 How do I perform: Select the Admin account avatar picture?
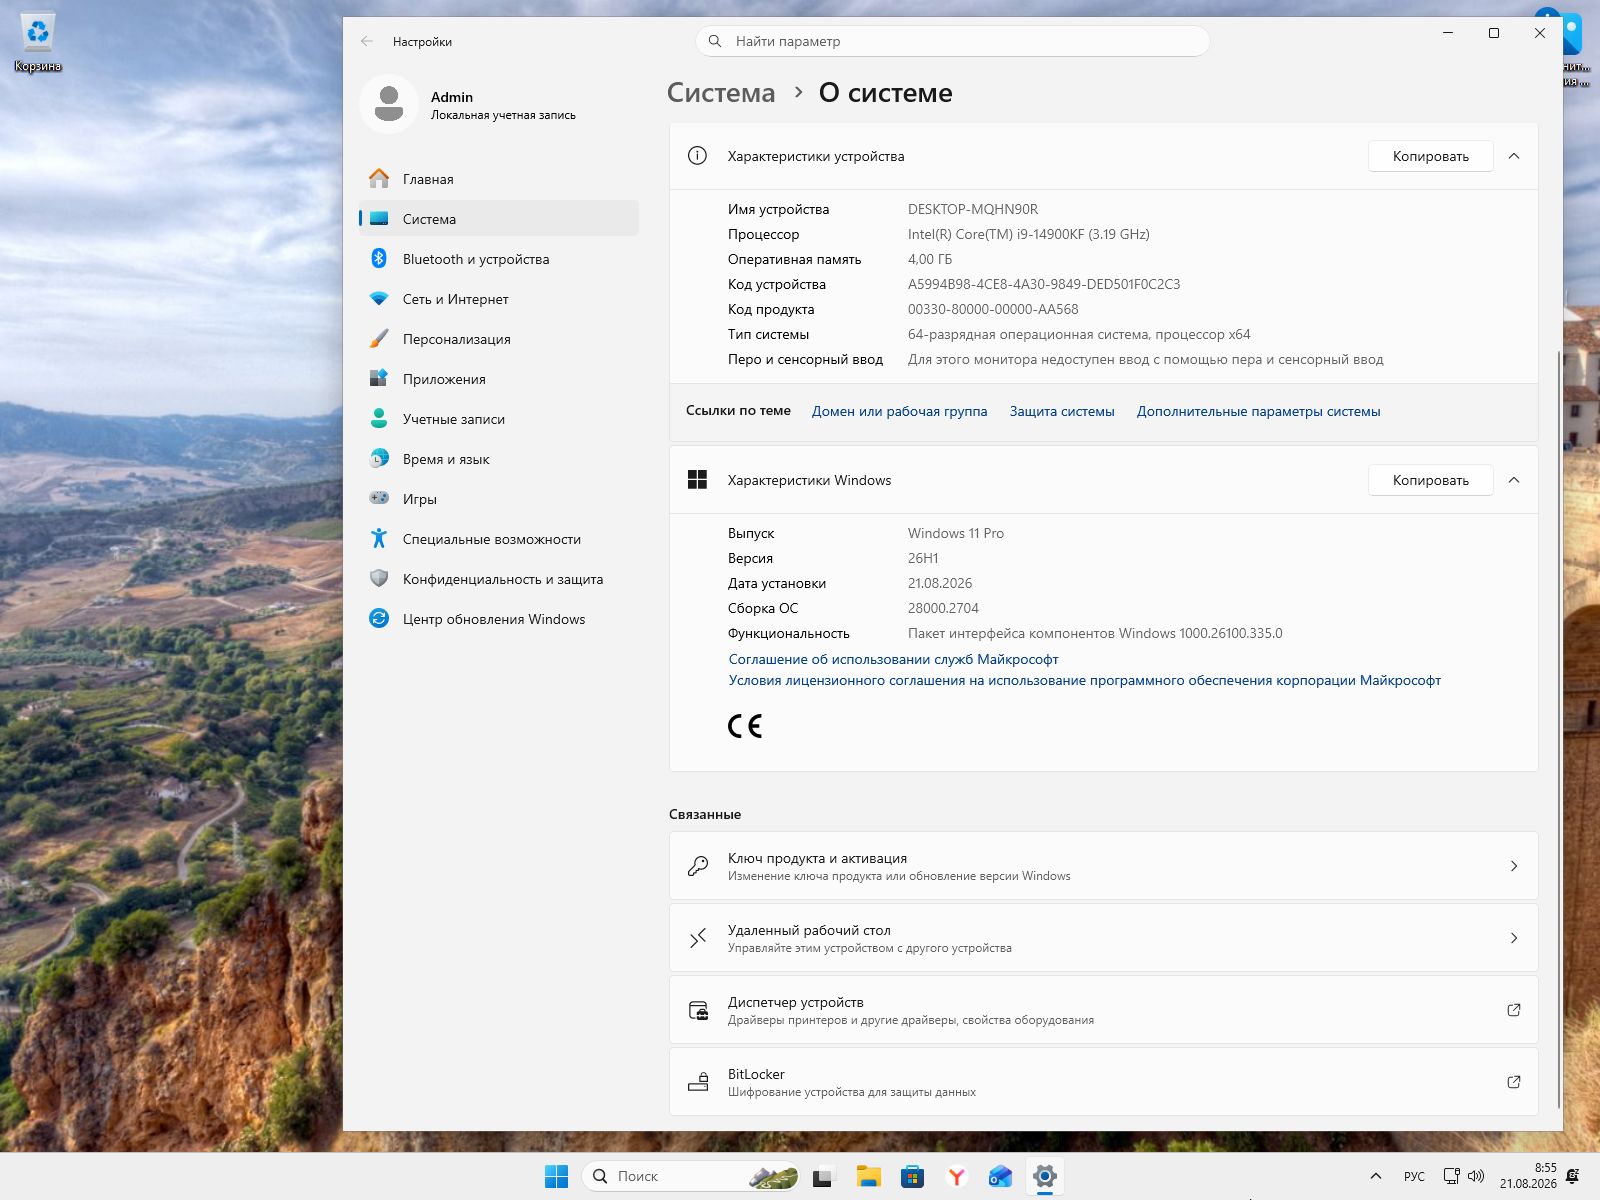point(389,104)
